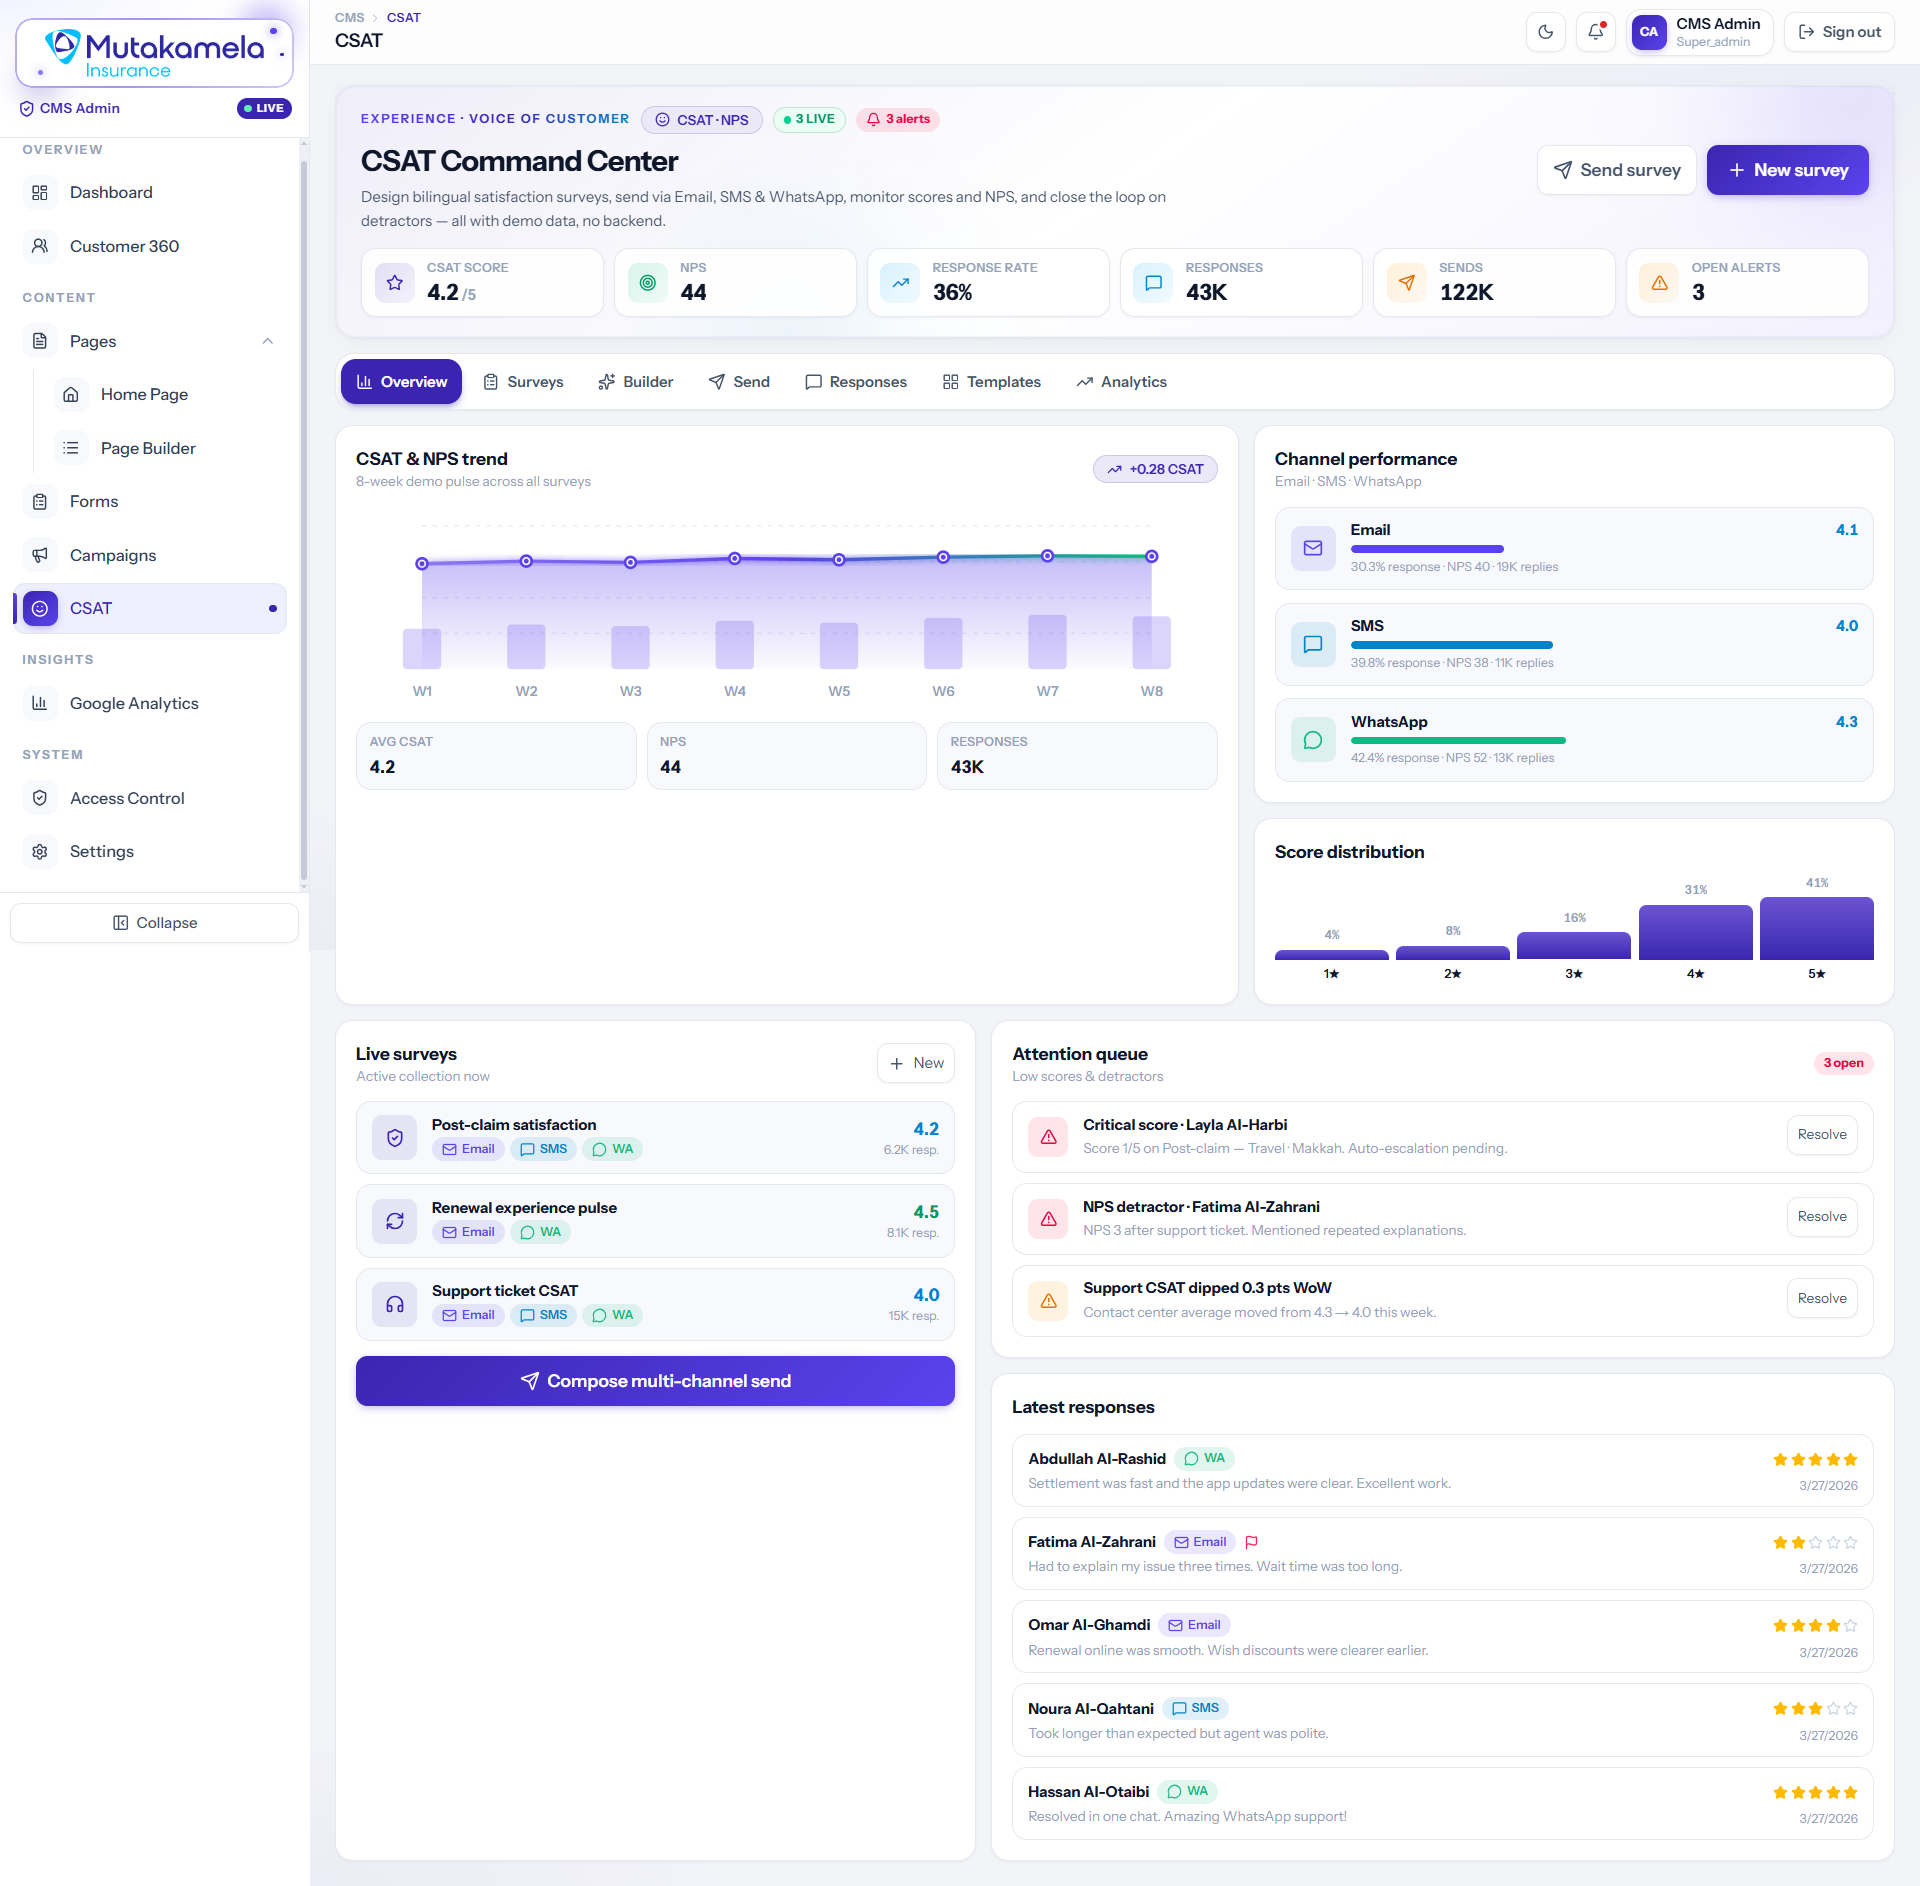Viewport: 1920px width, 1886px height.
Task: Open the Templates tab
Action: coord(991,382)
